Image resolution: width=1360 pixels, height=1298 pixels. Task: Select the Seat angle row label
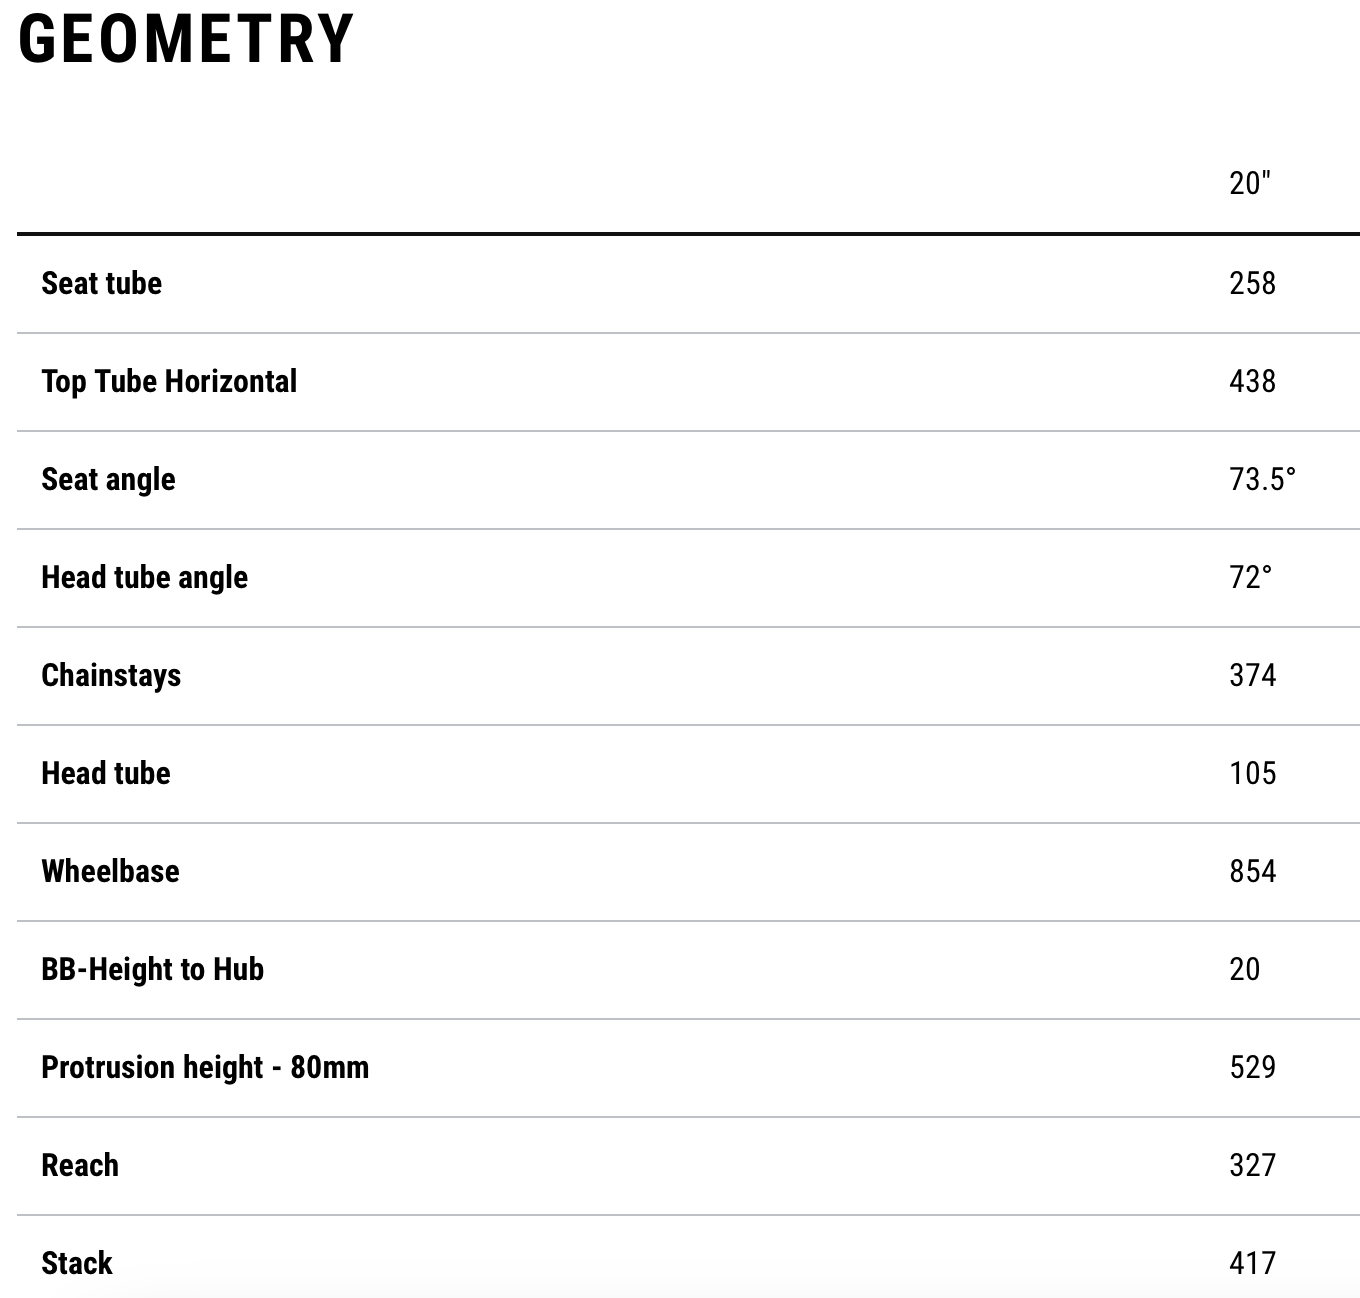coord(108,479)
